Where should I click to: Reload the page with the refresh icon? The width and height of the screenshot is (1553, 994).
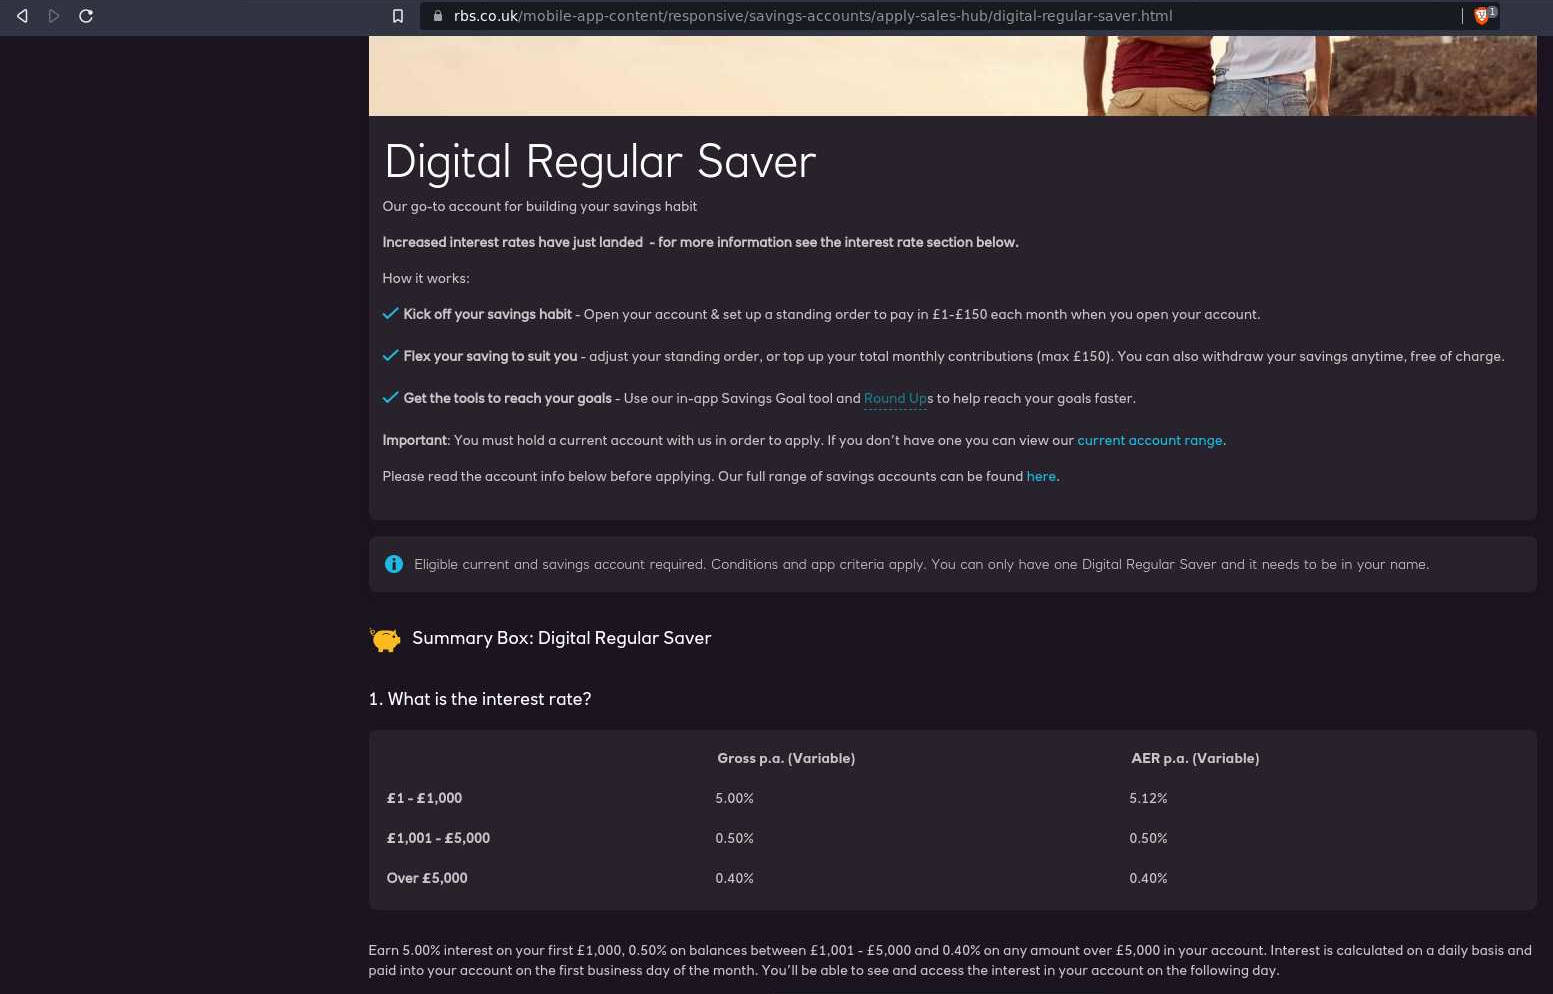point(86,16)
